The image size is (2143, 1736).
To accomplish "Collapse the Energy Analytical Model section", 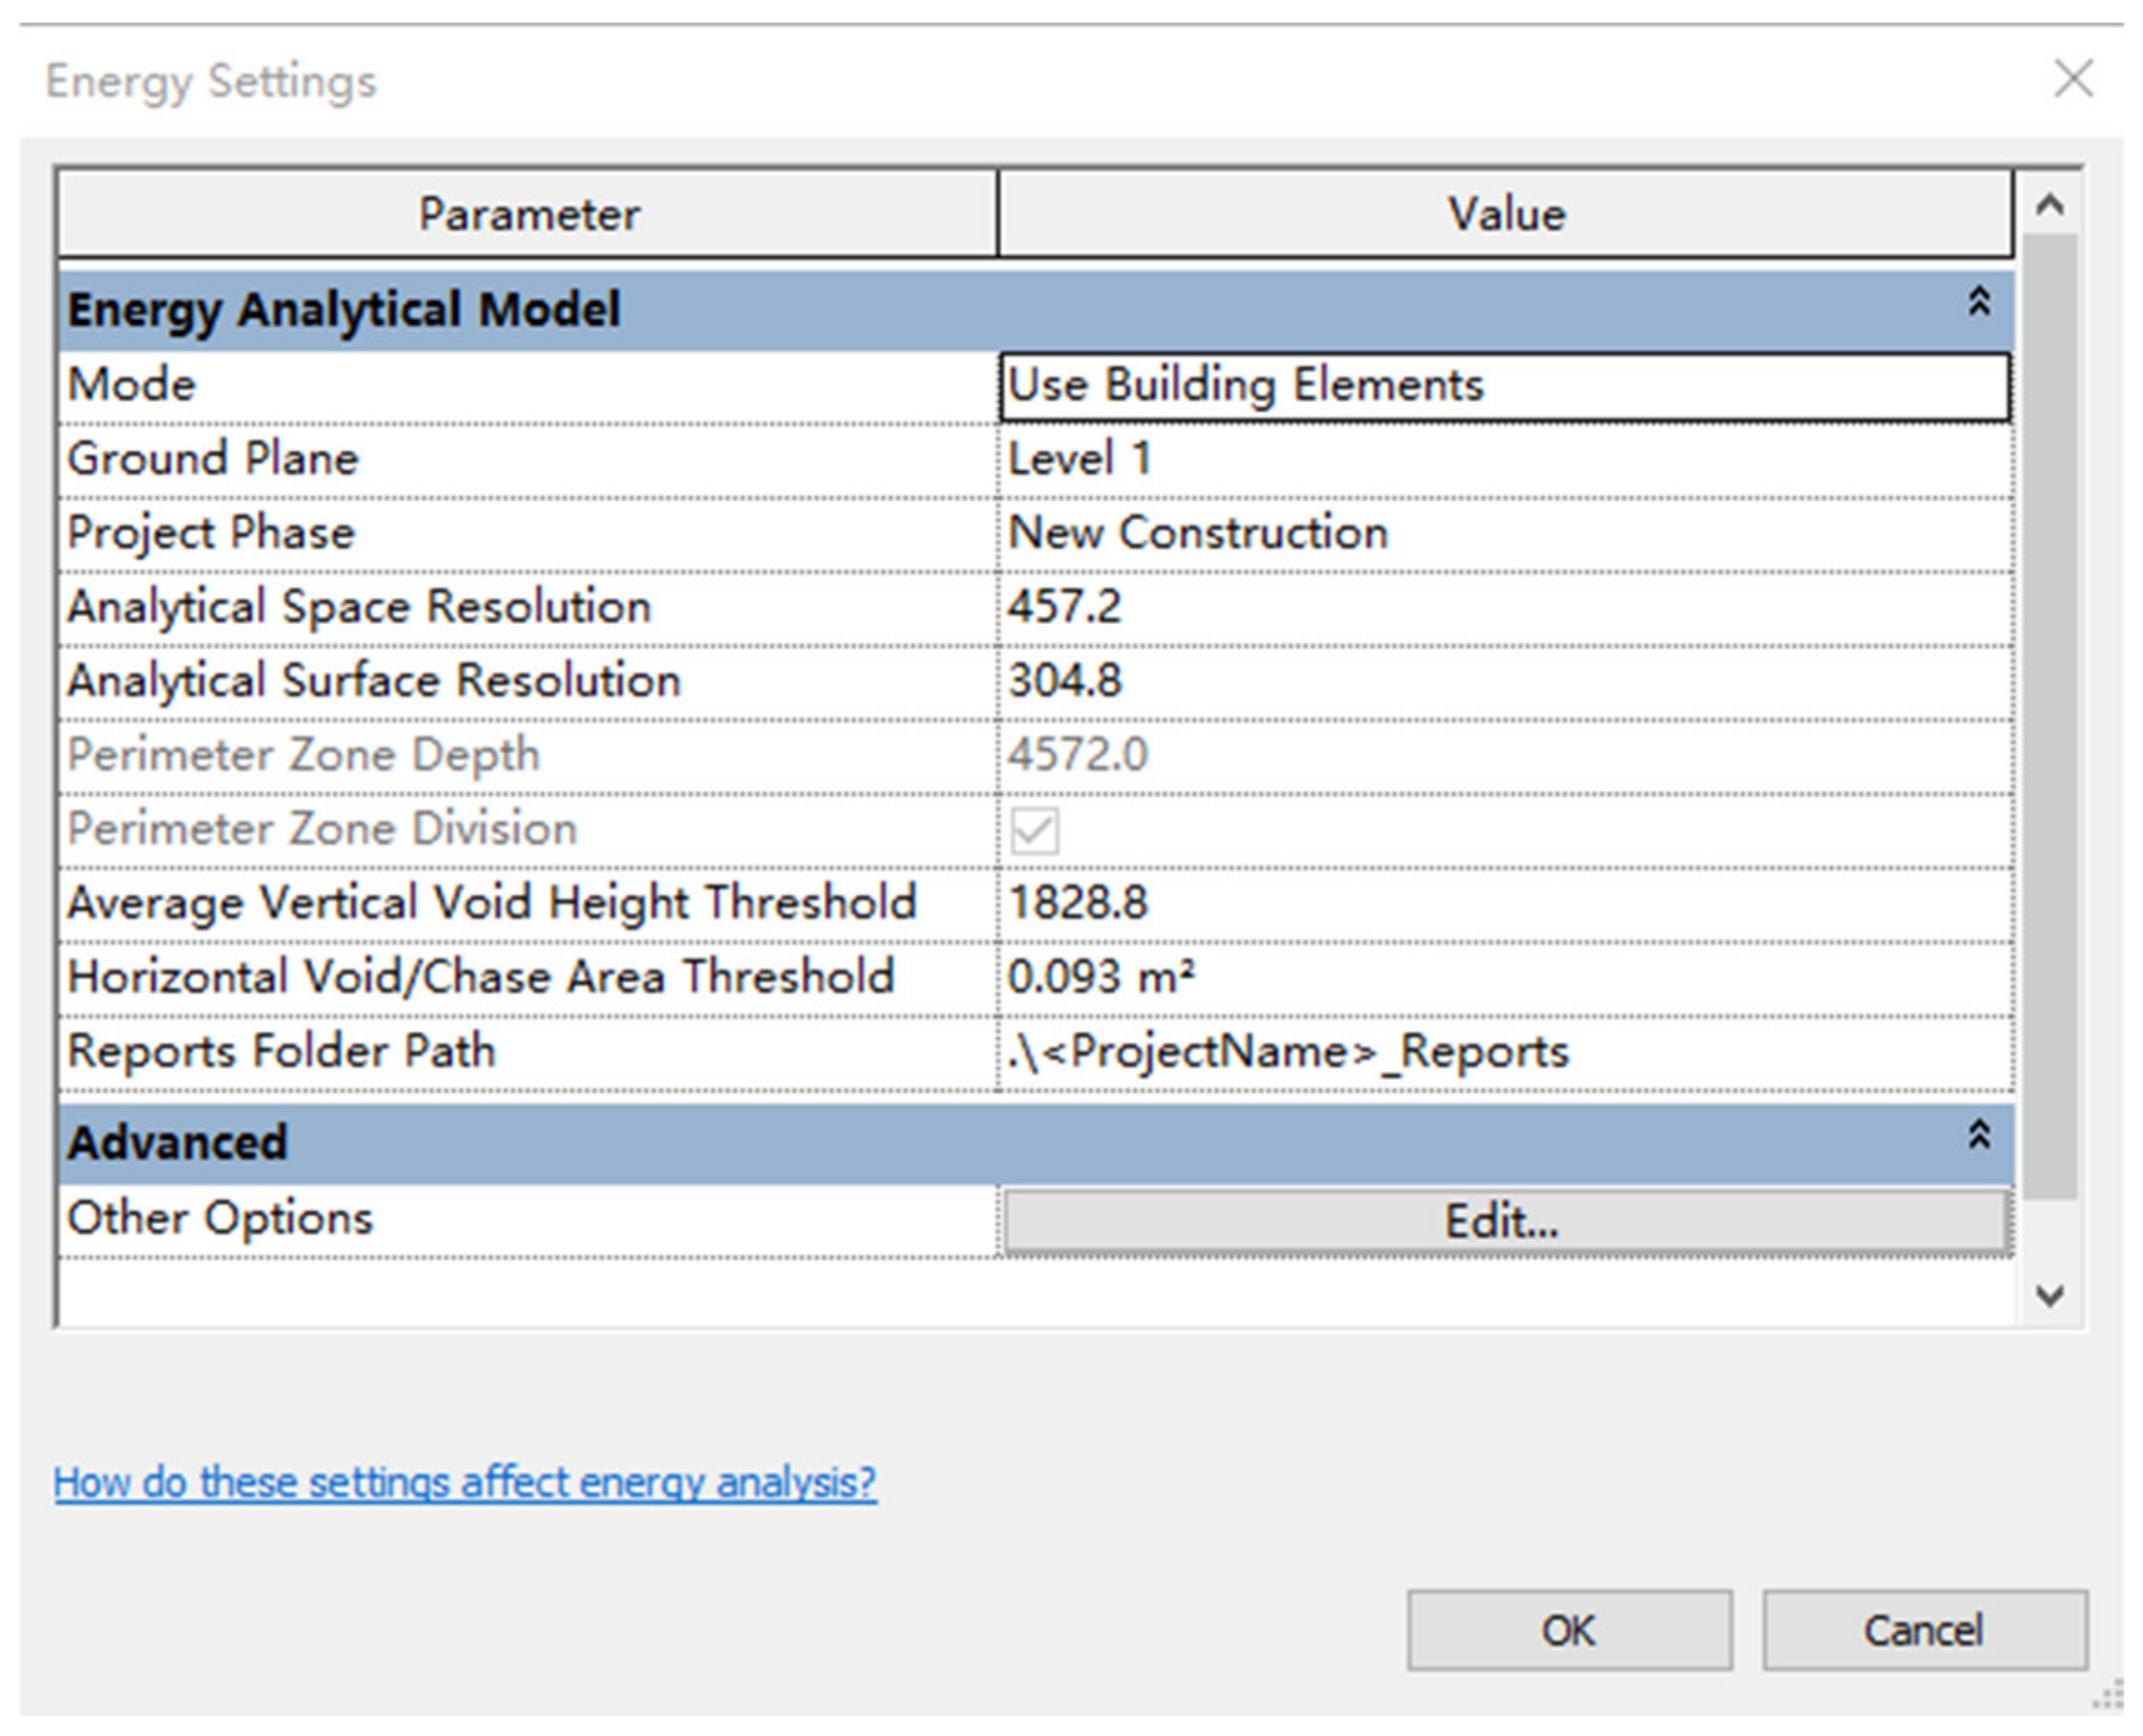I will click(1978, 303).
